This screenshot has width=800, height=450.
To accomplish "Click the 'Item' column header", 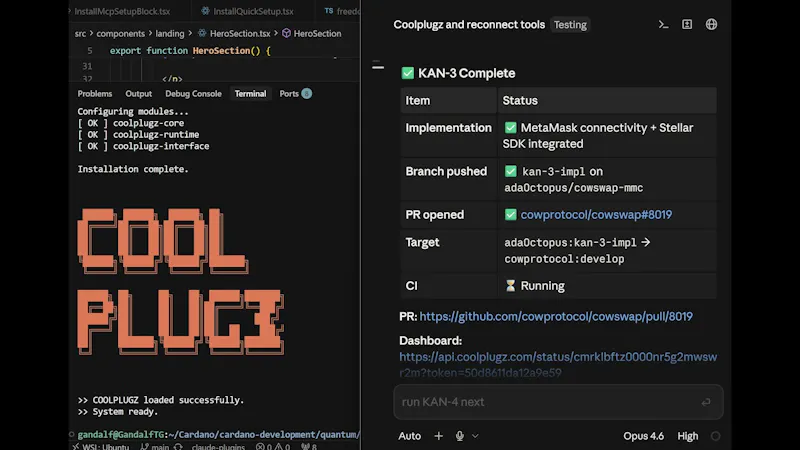I will click(417, 101).
